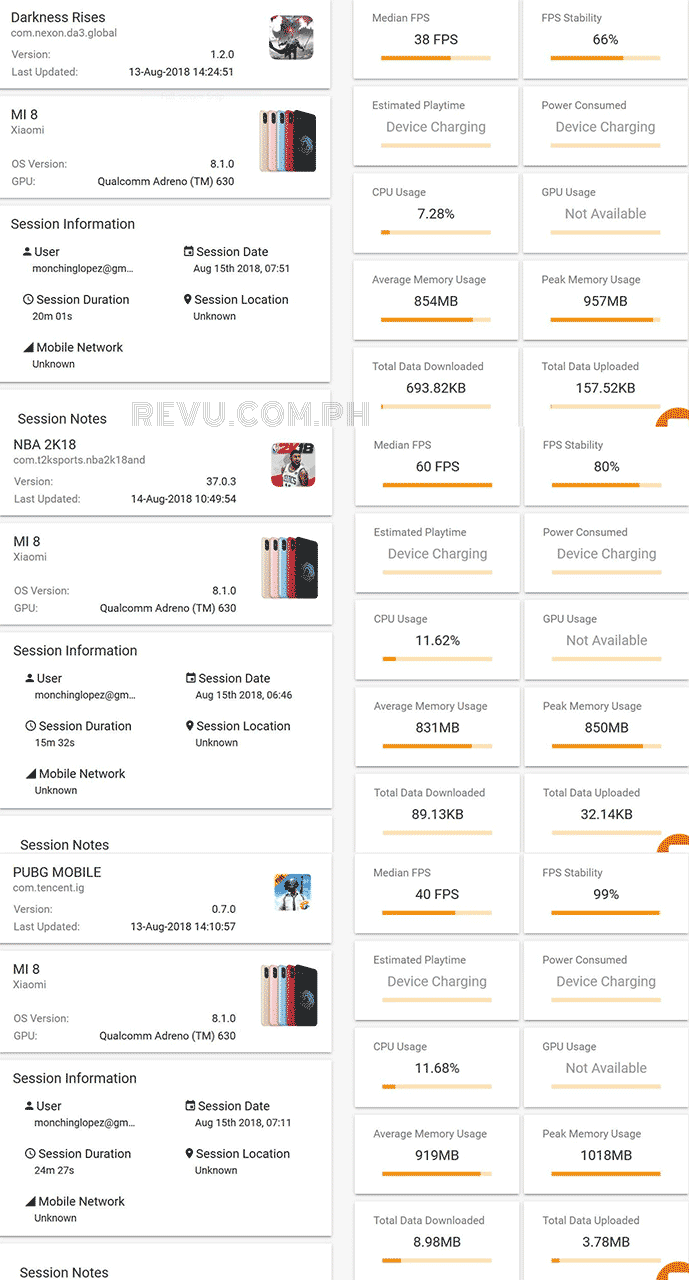Click the clock icon beside PUBG Session Duration
689x1280 pixels.
(30, 1154)
